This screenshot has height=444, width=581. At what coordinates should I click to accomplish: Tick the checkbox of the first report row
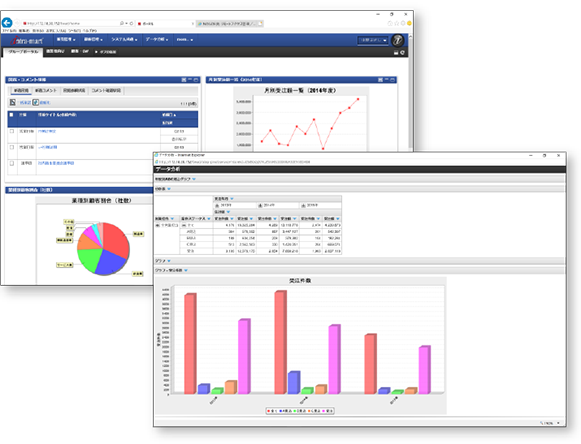(x=12, y=131)
